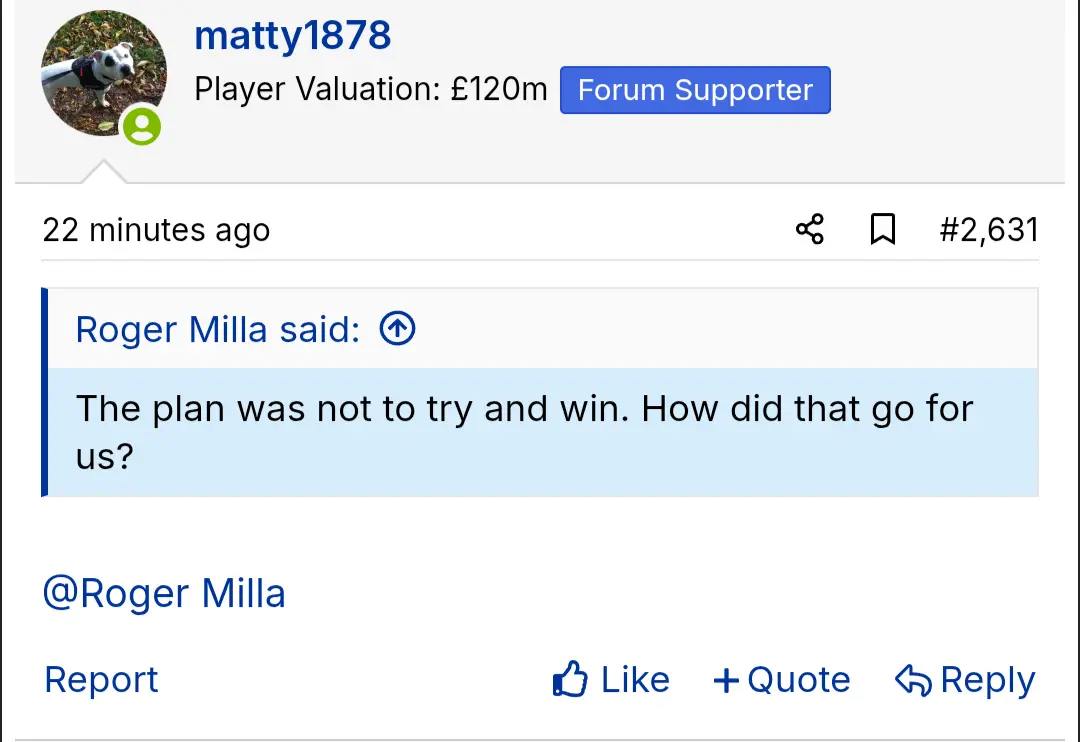Click the thumbs-up icon
This screenshot has height=742, width=1080.
tap(570, 681)
